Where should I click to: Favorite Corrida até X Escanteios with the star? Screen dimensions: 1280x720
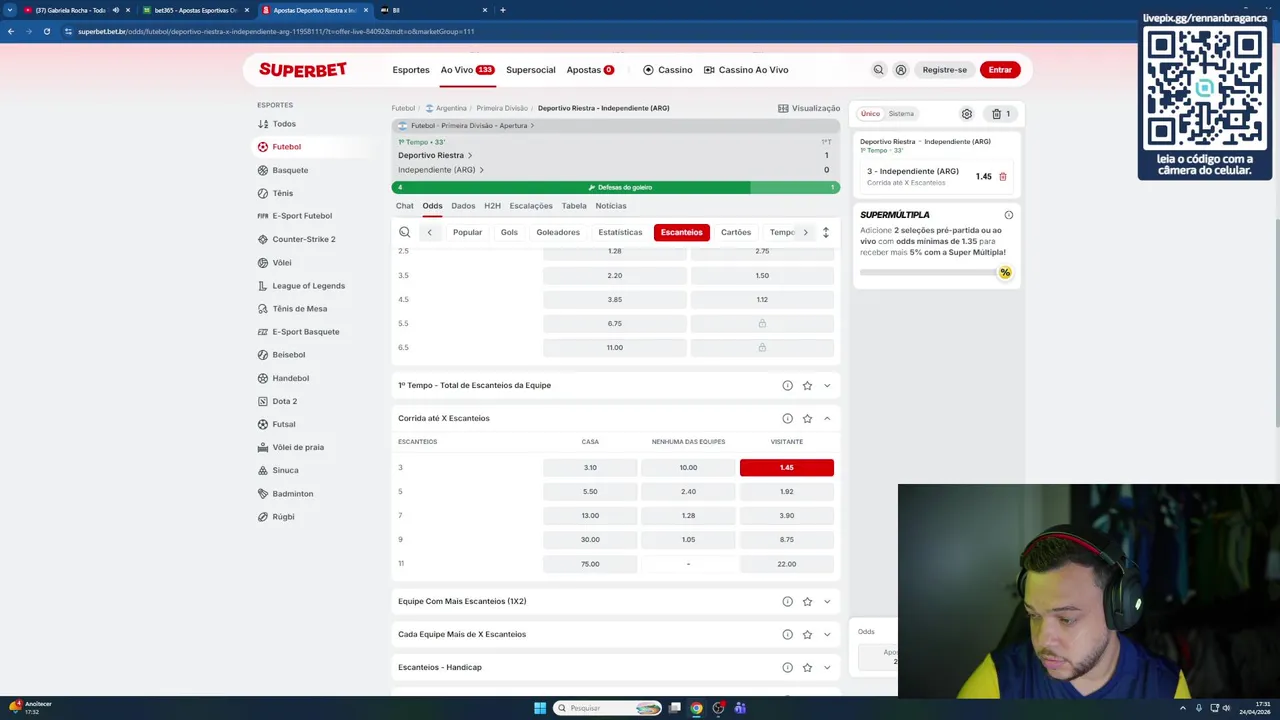click(807, 418)
